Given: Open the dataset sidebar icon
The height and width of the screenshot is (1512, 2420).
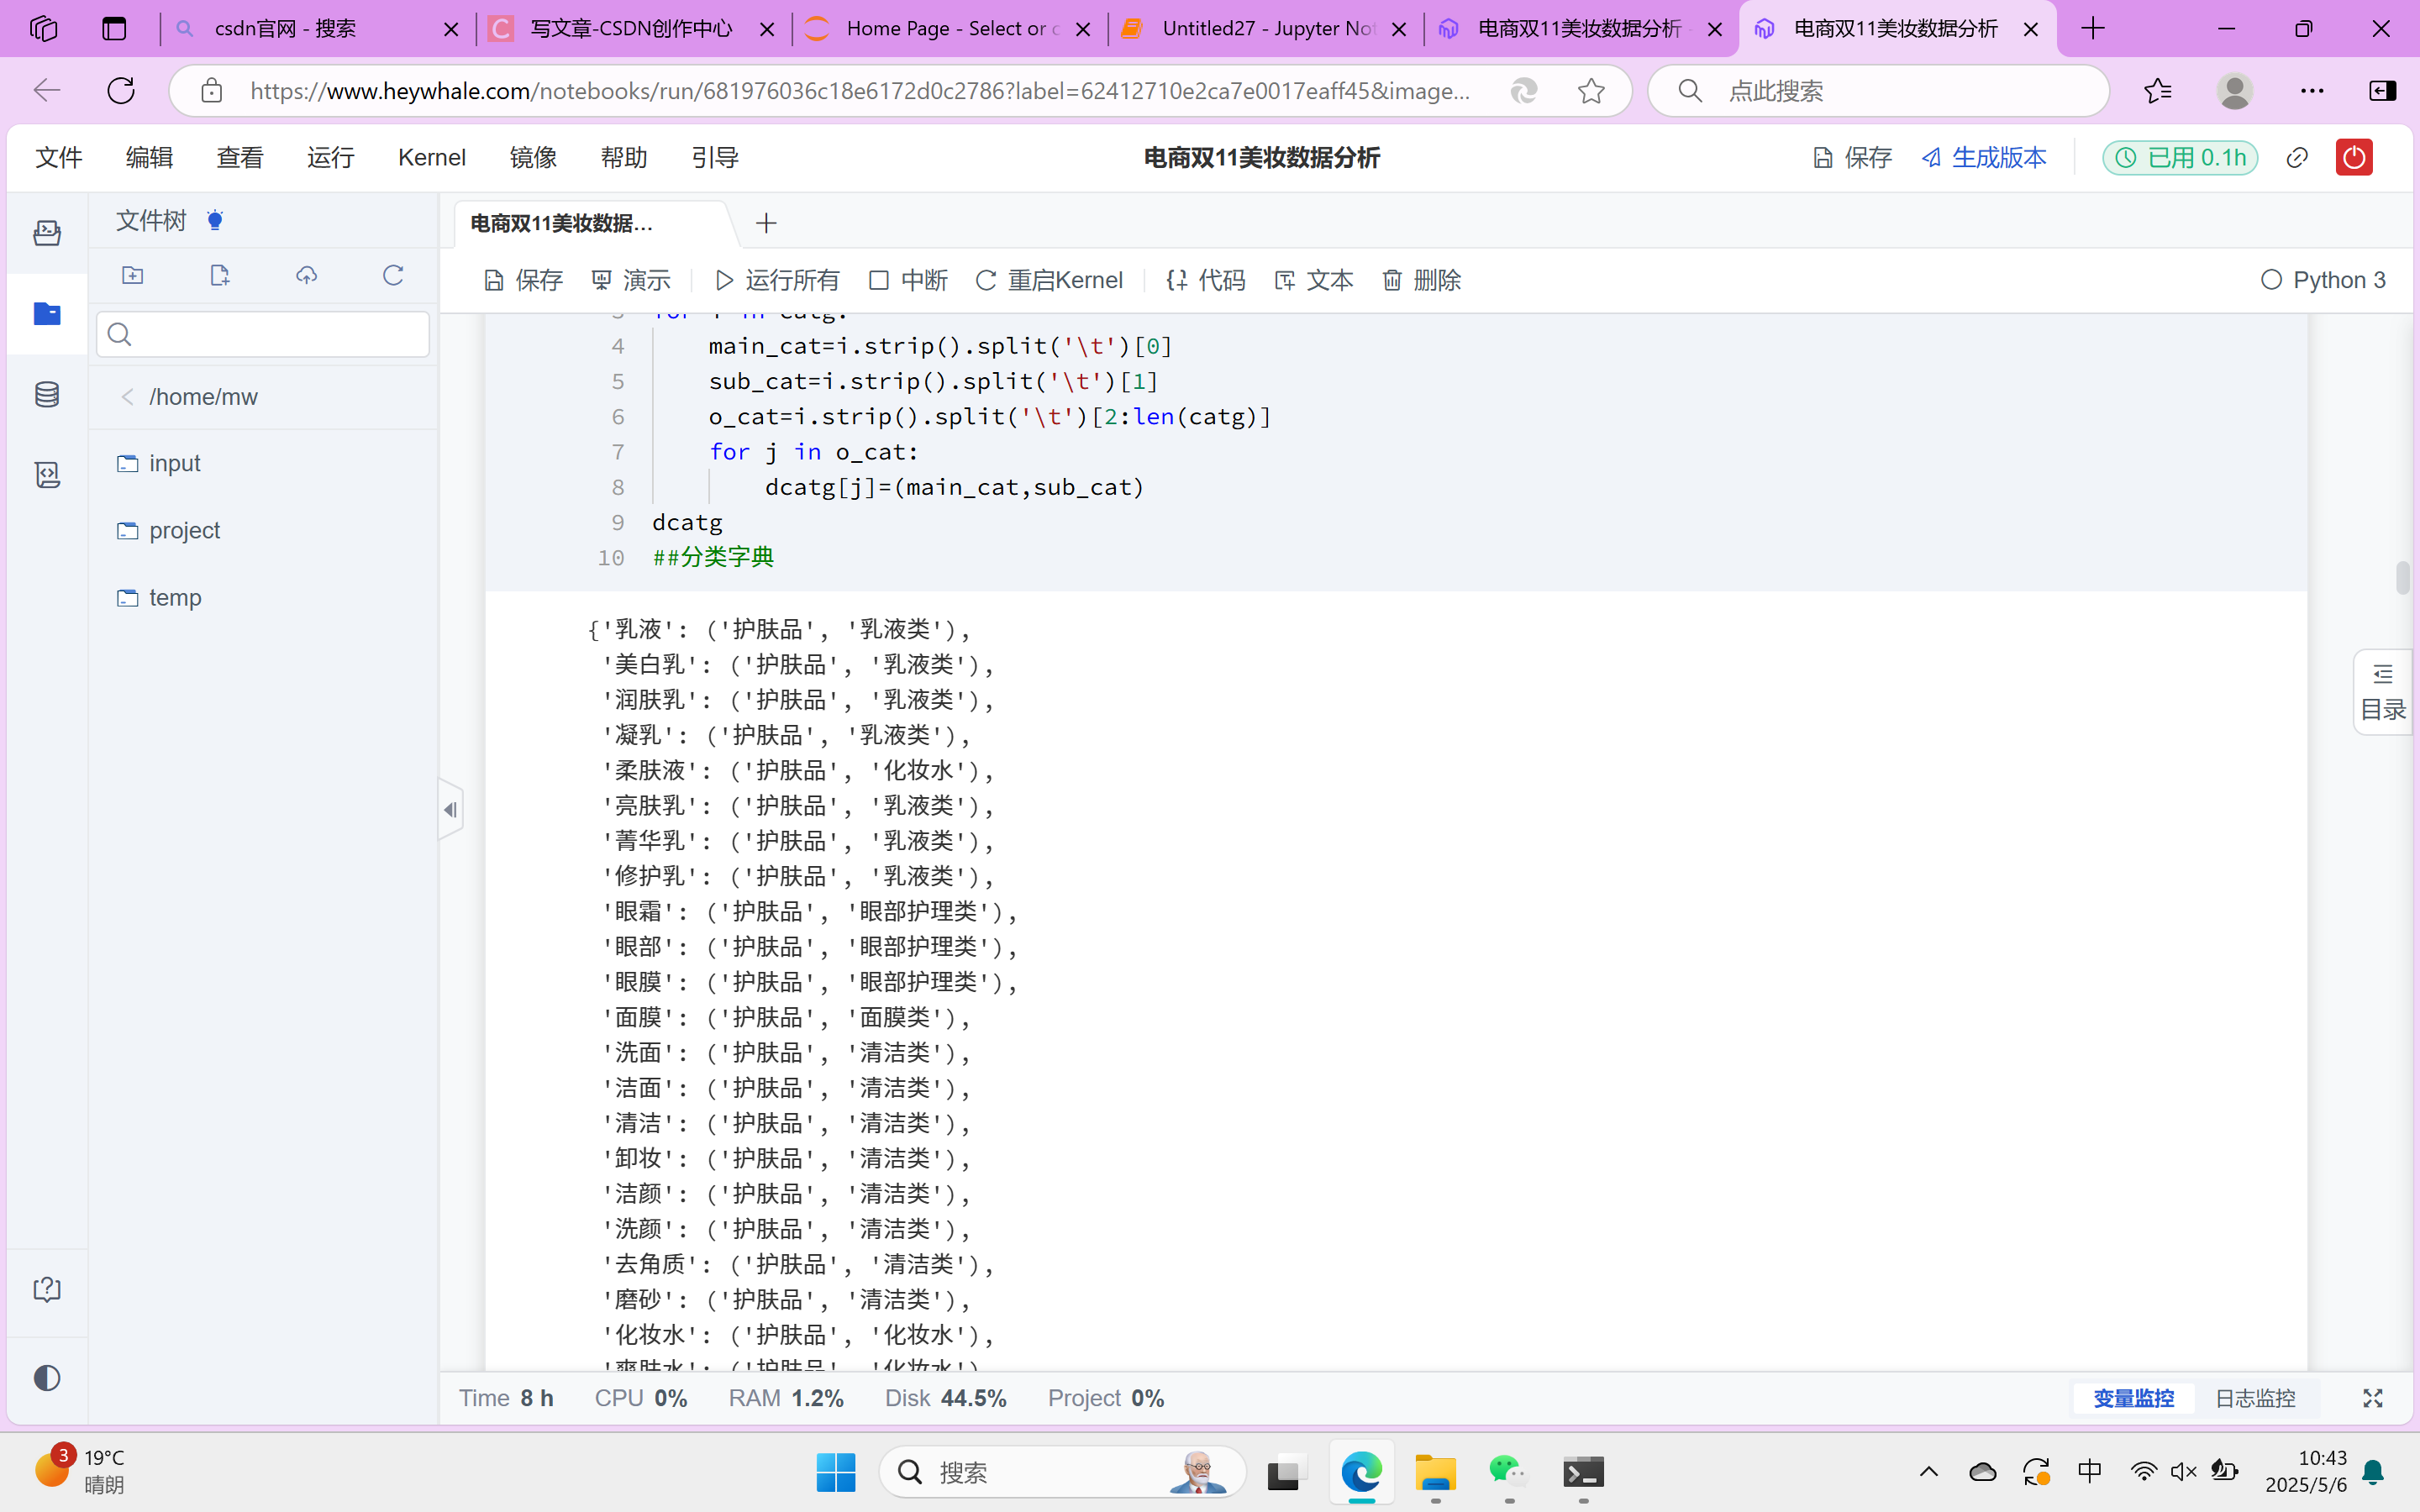Looking at the screenshot, I should (47, 394).
